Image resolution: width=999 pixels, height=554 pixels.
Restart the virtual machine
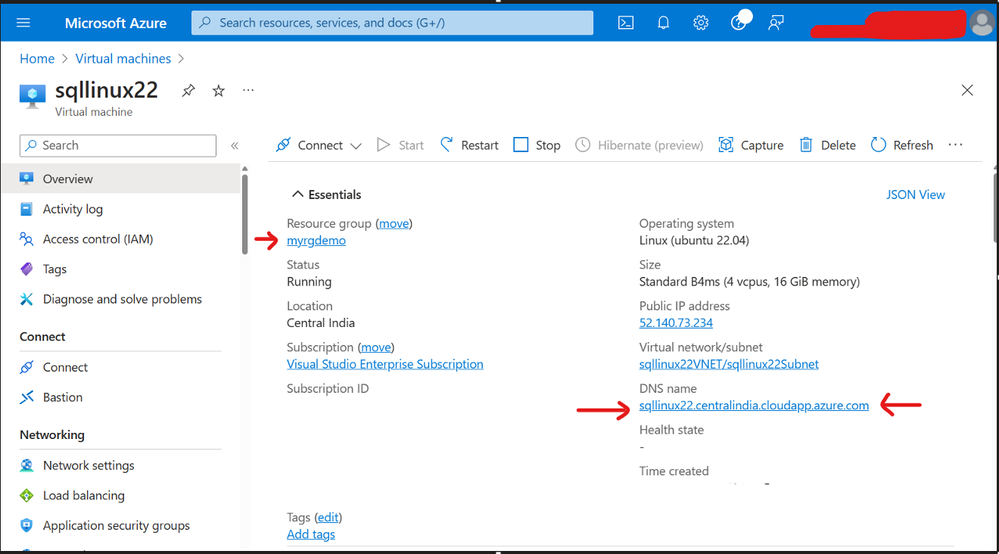[x=470, y=145]
